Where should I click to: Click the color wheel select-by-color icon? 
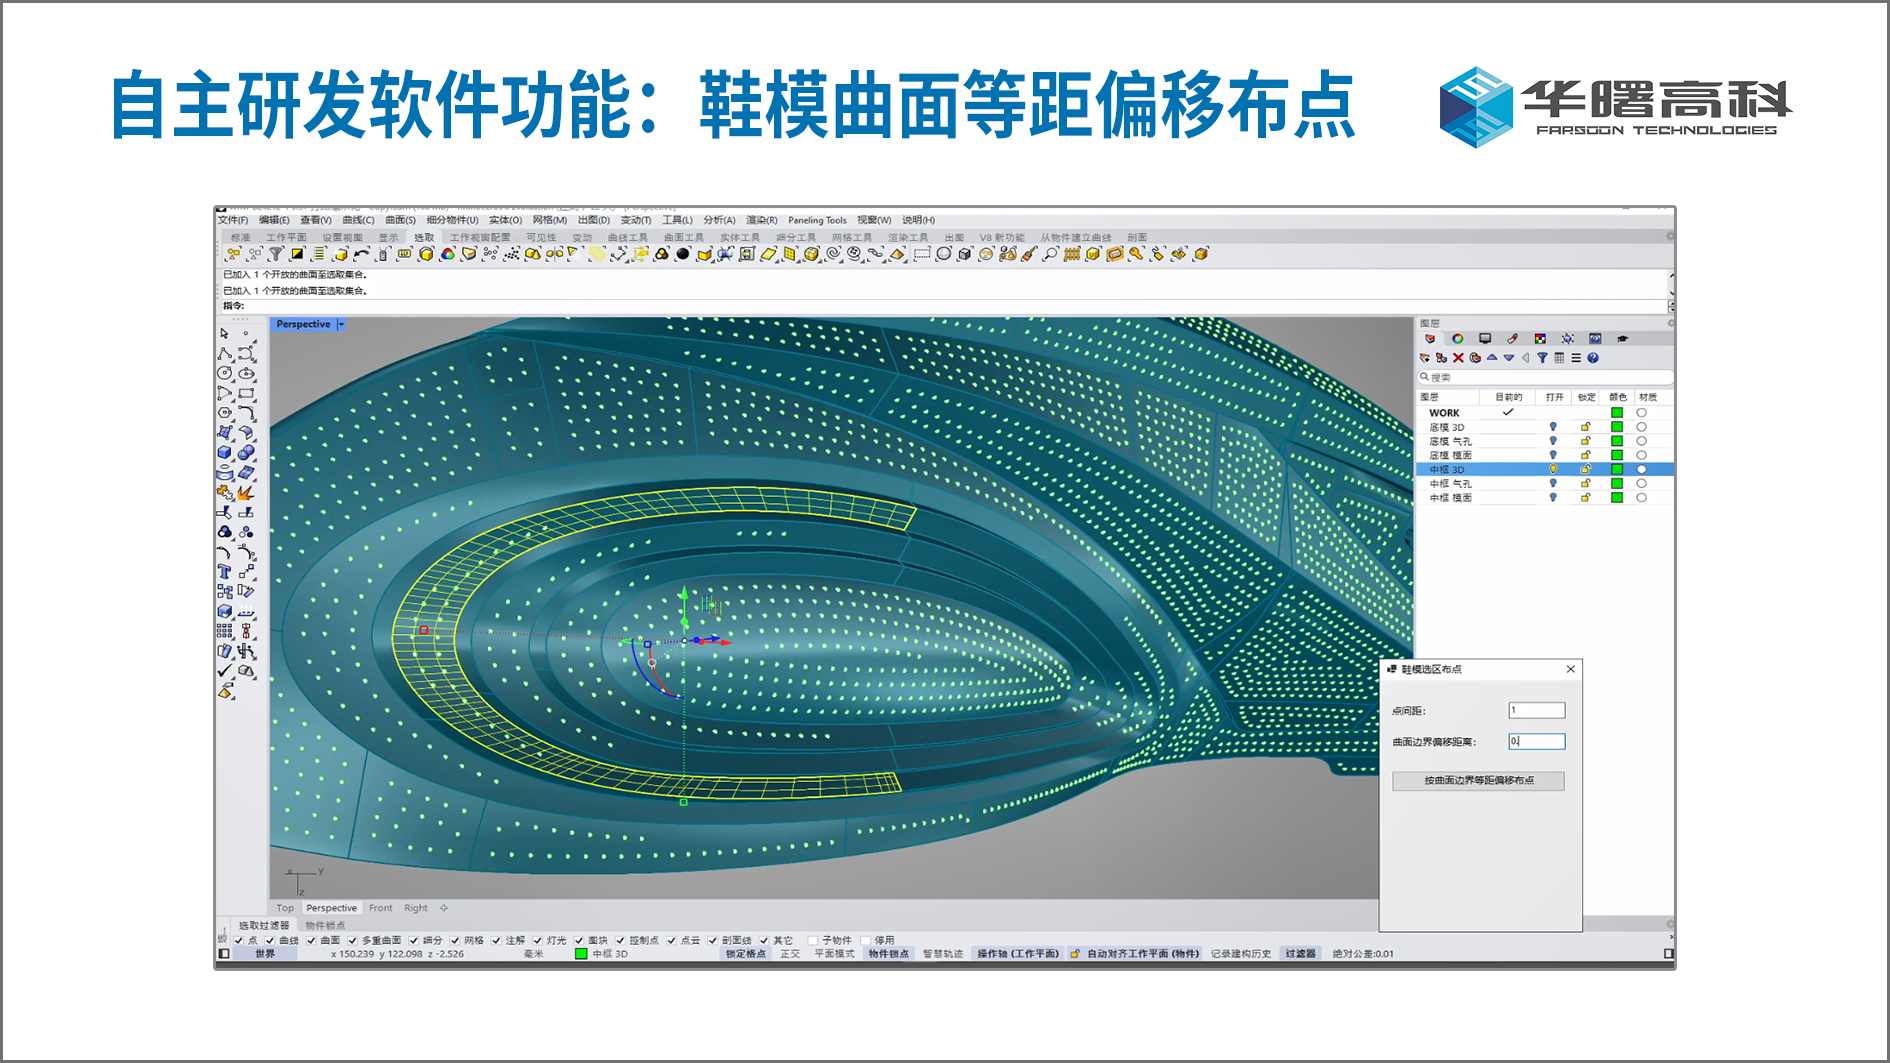pyautogui.click(x=447, y=255)
